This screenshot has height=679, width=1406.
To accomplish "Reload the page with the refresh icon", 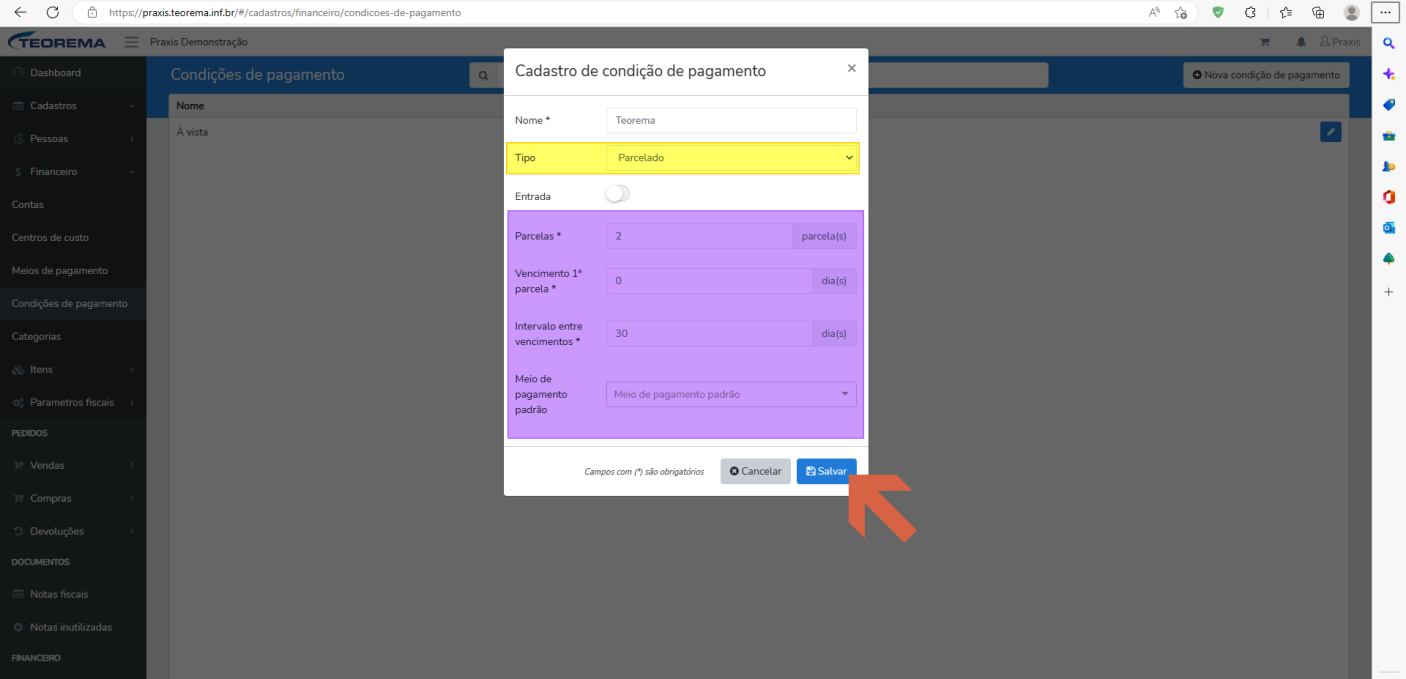I will click(x=52, y=13).
